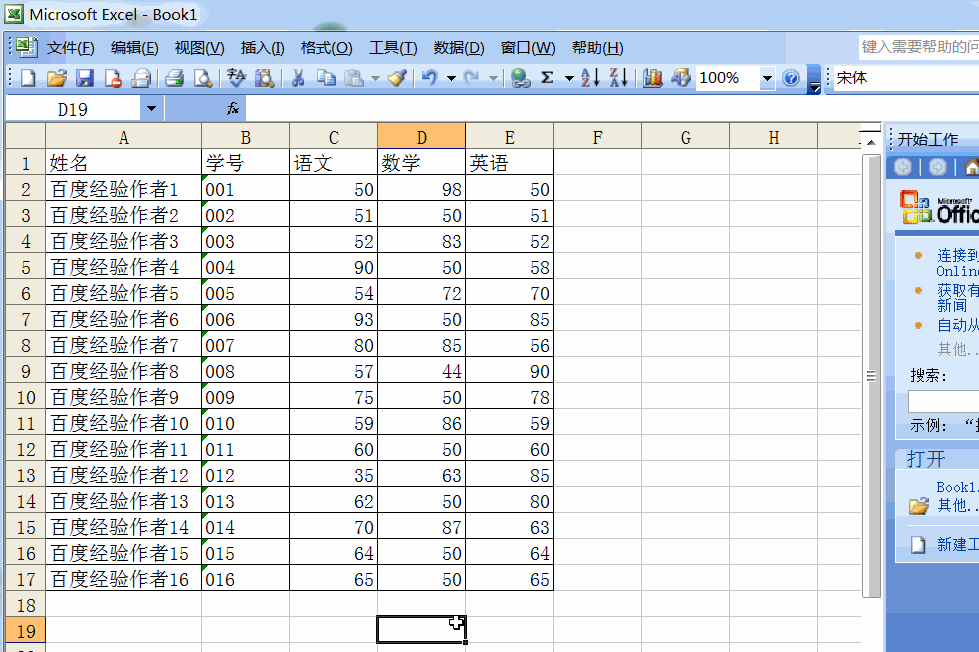Select the 数学 header cell
The height and width of the screenshot is (652, 979).
pyautogui.click(x=421, y=162)
